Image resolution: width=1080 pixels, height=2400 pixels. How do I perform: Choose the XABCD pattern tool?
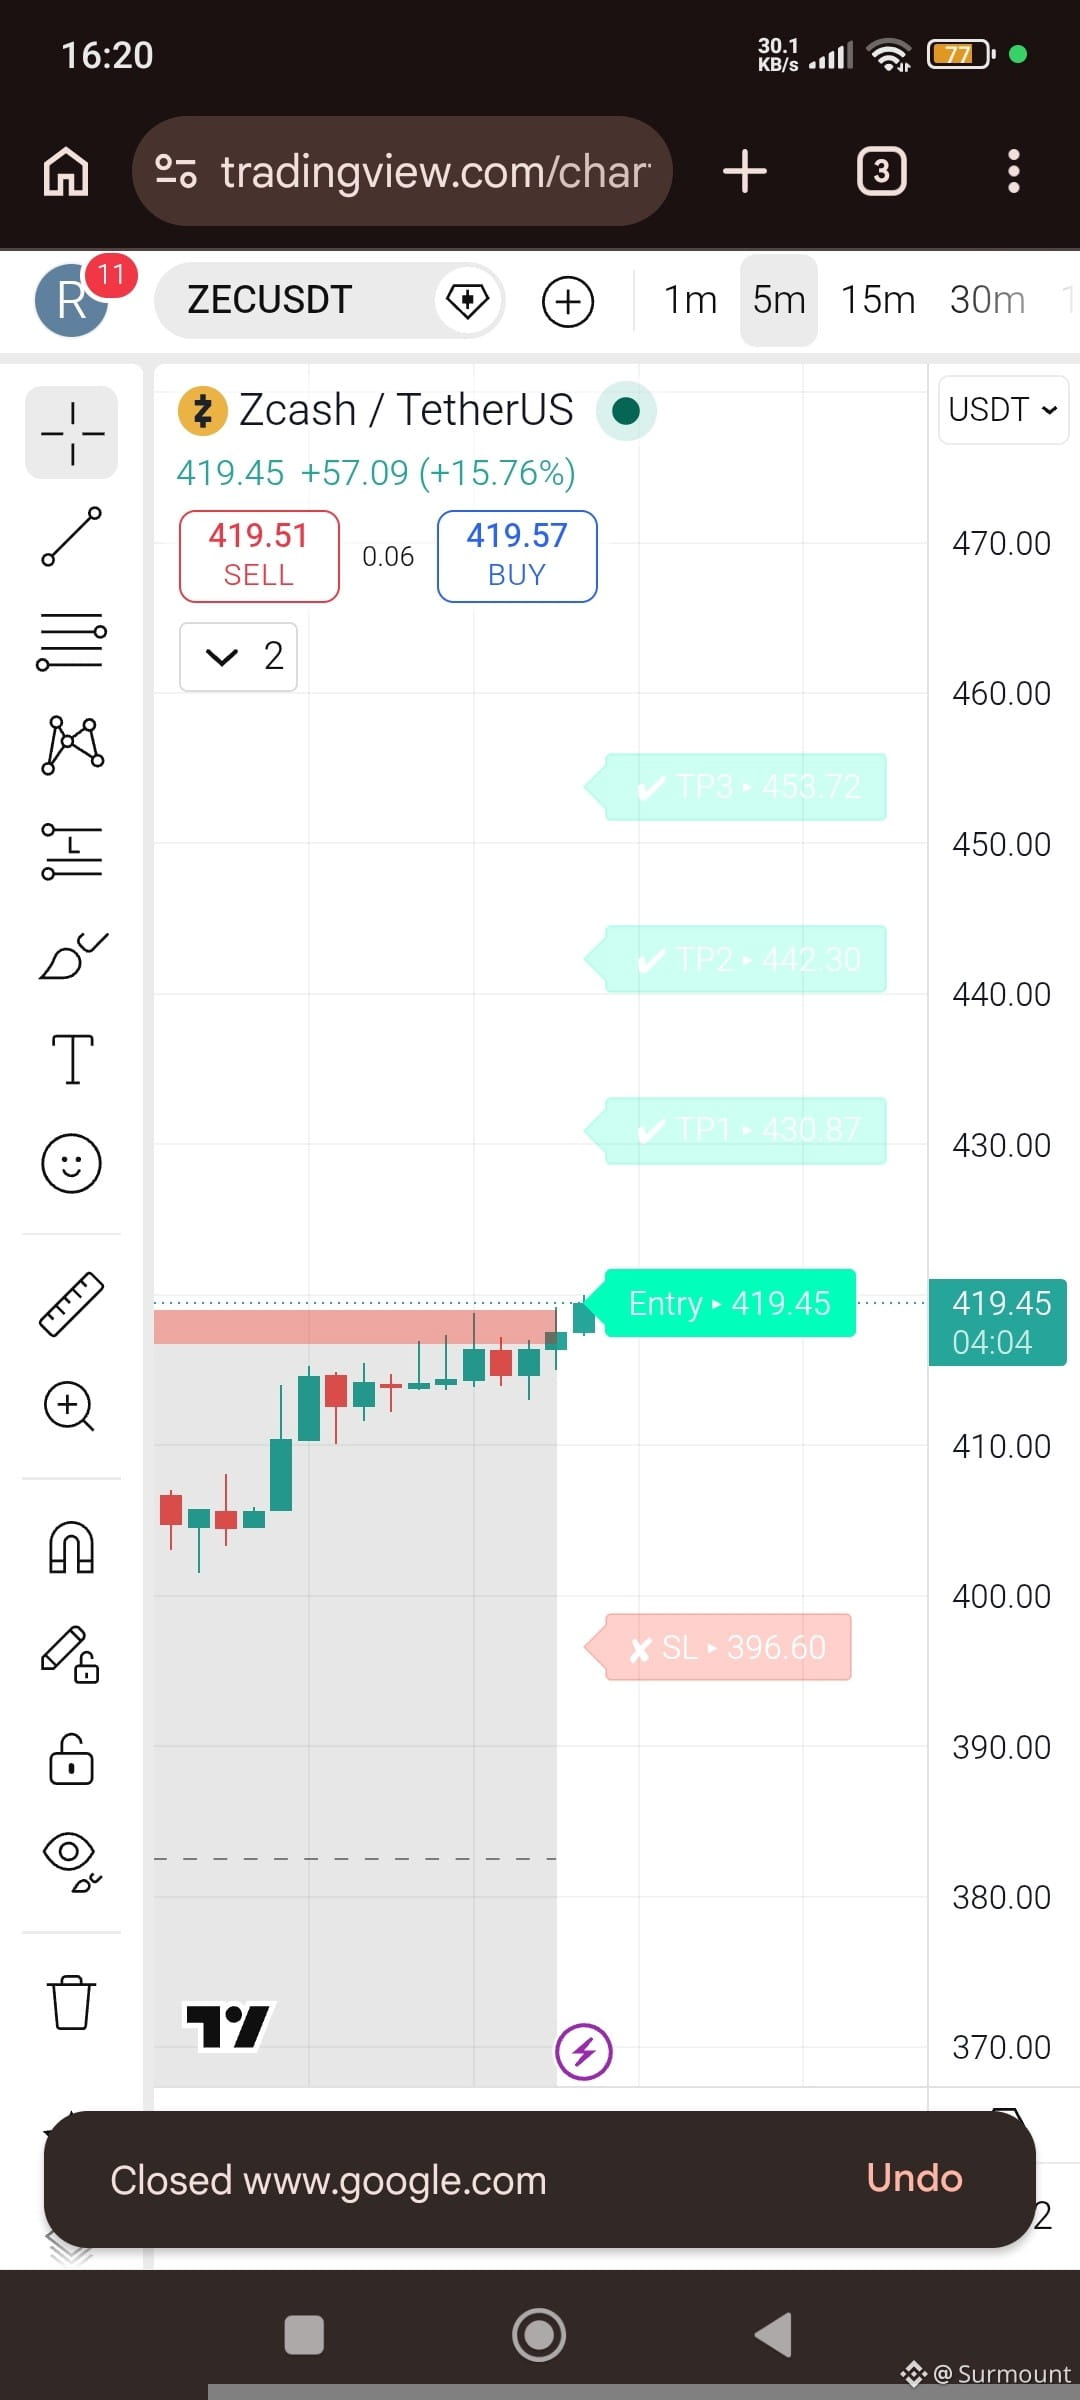click(71, 745)
